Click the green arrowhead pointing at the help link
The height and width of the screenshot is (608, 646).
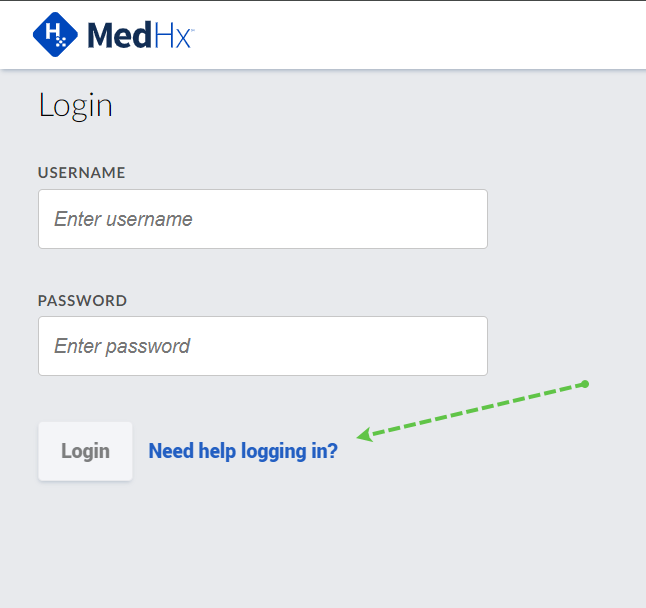pos(364,434)
